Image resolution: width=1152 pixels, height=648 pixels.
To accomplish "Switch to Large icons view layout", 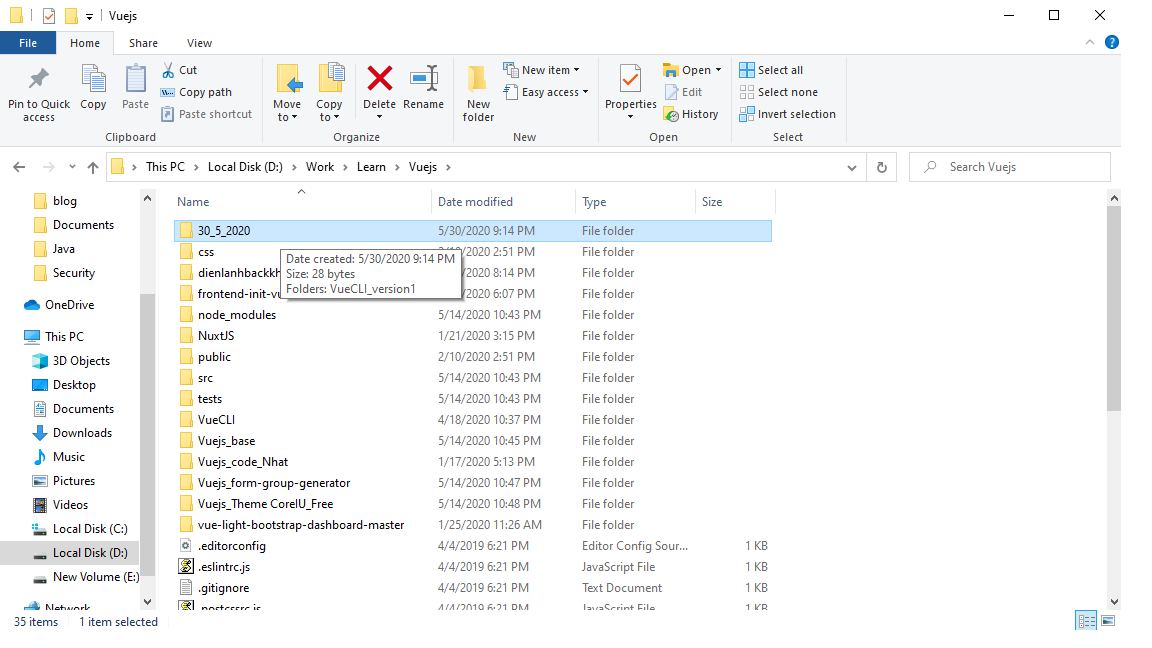I will 1108,620.
